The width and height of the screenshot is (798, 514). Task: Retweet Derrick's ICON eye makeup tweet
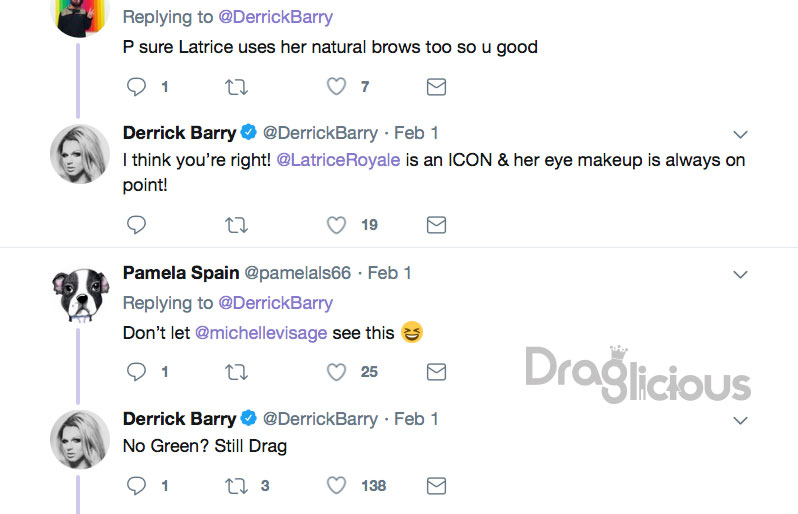click(x=237, y=225)
